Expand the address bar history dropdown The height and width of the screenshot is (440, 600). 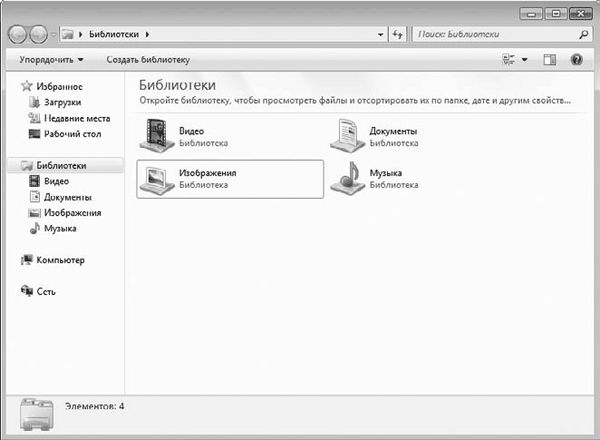(x=381, y=34)
